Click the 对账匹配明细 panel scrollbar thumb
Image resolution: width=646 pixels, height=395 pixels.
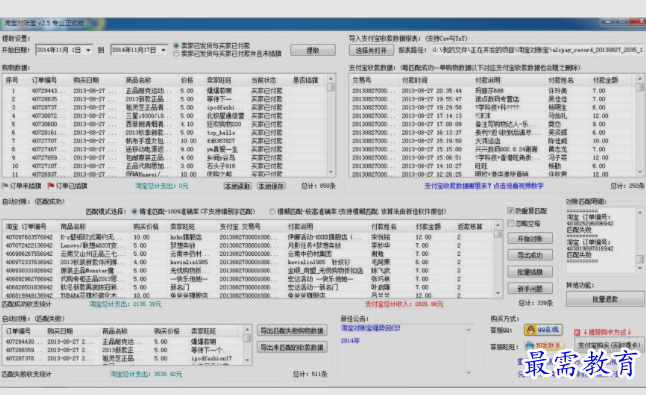pos(639,259)
